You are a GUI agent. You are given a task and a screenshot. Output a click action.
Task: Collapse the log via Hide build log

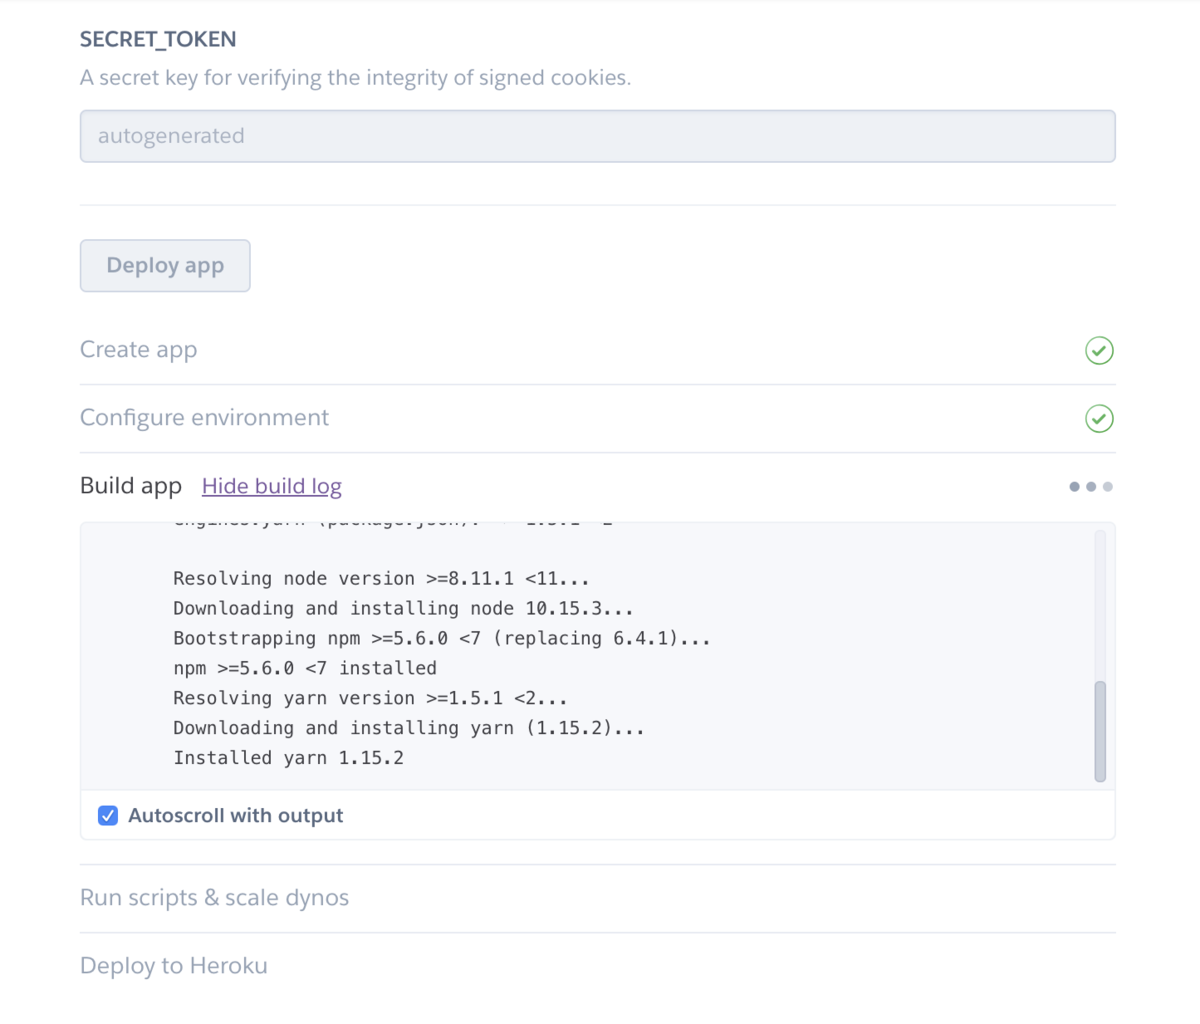(x=271, y=486)
